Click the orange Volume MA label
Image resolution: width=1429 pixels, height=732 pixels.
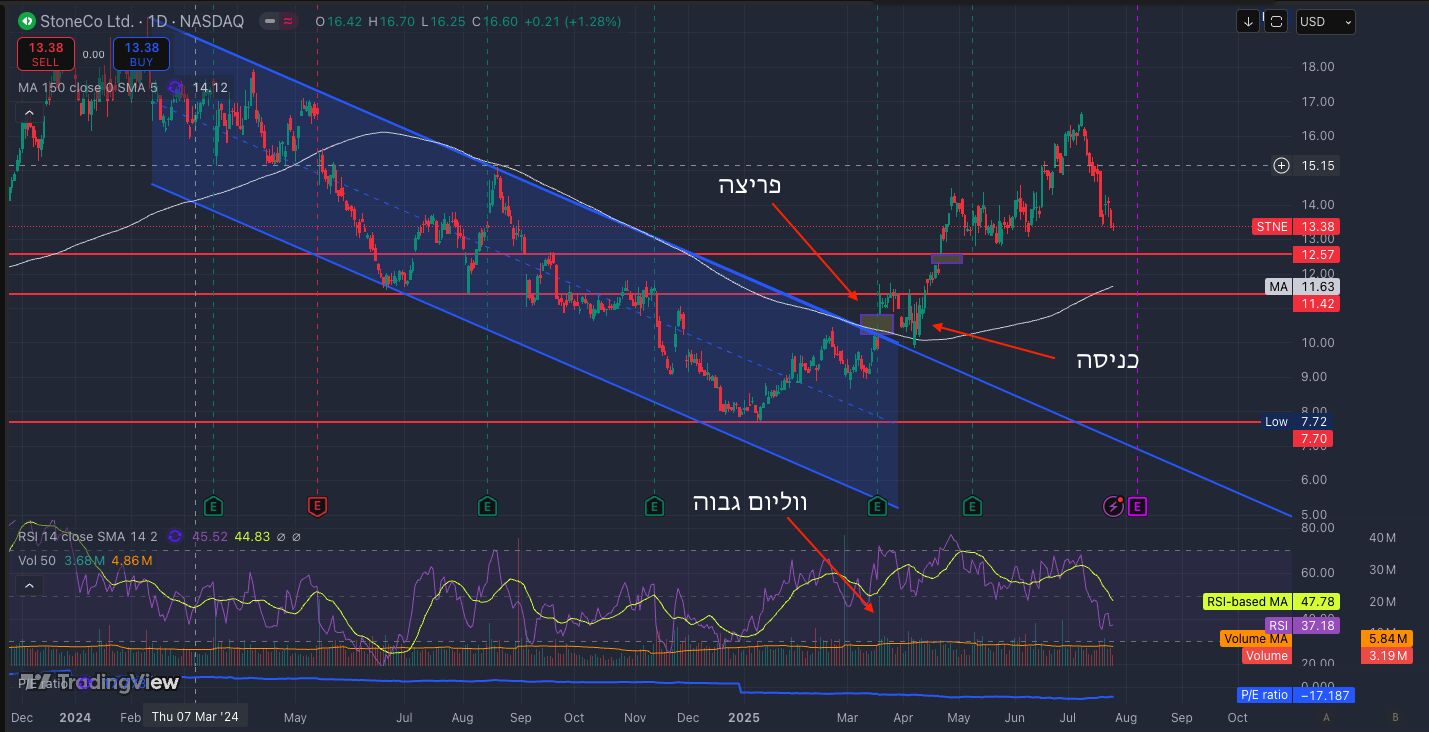tap(1256, 639)
